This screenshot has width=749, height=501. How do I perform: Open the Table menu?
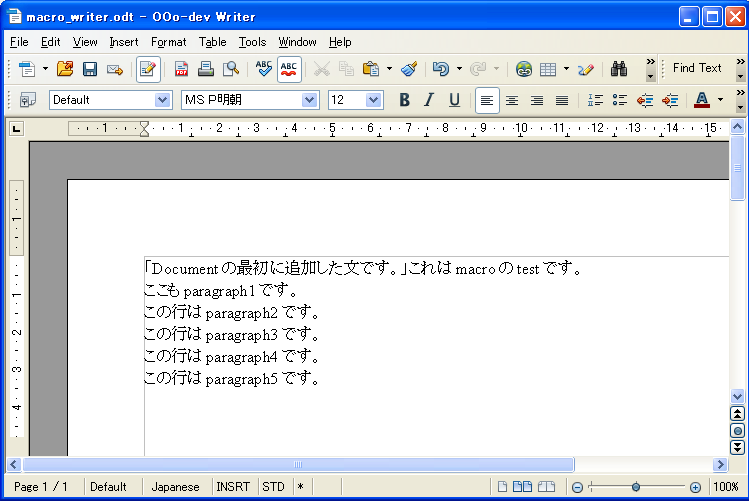(213, 42)
